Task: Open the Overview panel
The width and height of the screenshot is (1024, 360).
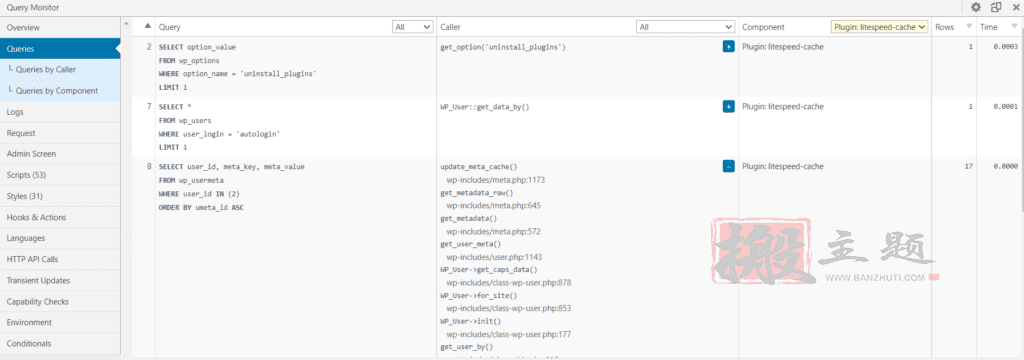Action: click(60, 27)
